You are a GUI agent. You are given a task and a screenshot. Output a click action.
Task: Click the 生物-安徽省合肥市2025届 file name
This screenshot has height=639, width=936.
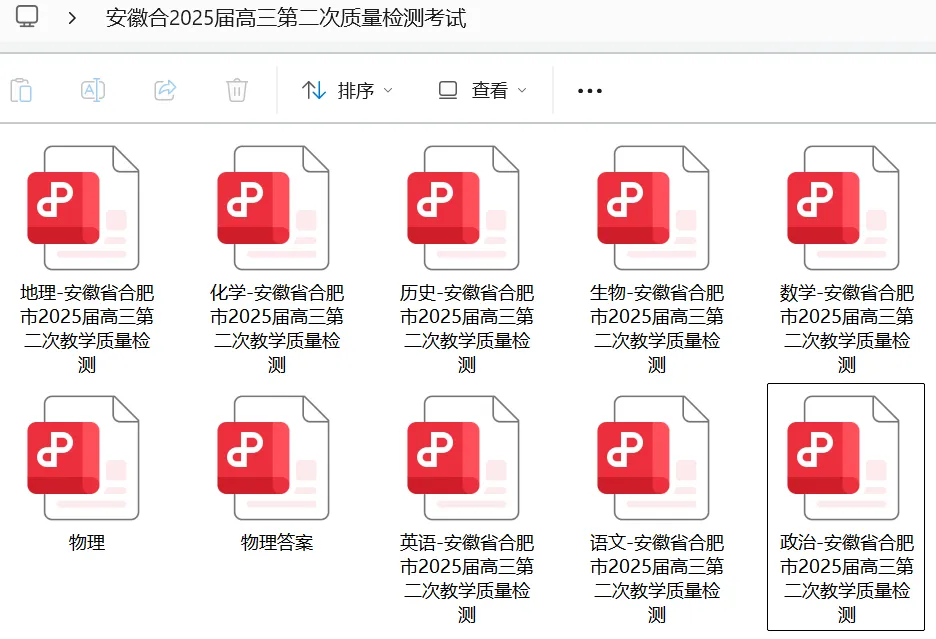click(x=657, y=328)
